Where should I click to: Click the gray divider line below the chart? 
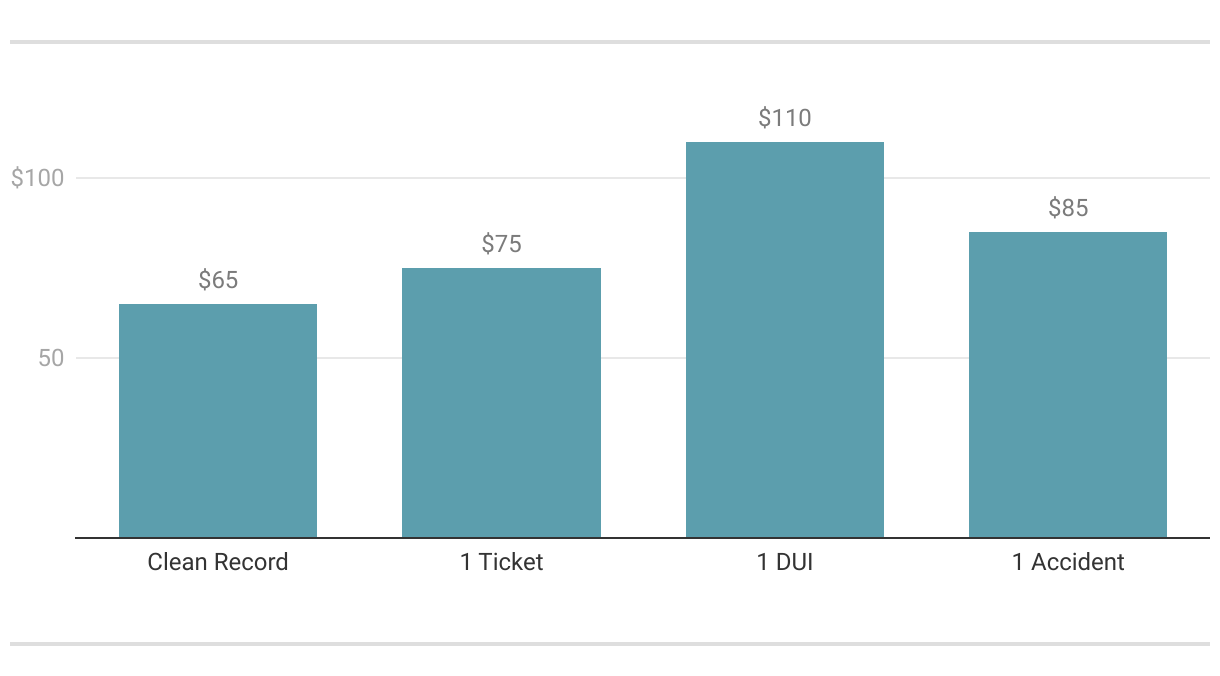pyautogui.click(x=610, y=644)
